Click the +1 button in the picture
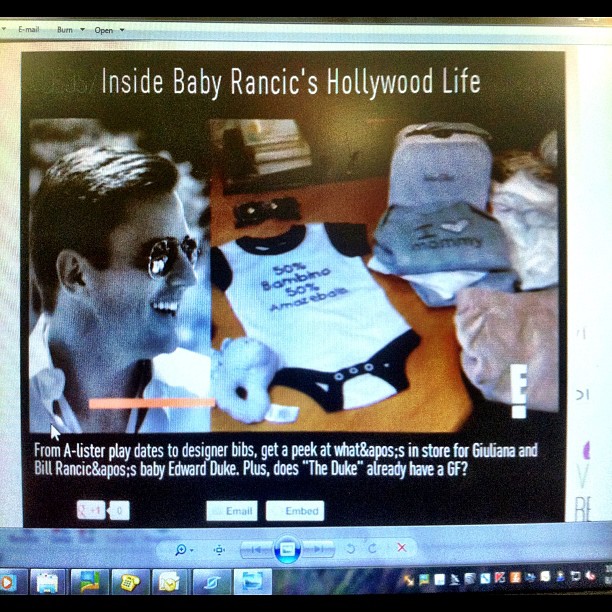Screen dimensions: 612x612 point(91,510)
